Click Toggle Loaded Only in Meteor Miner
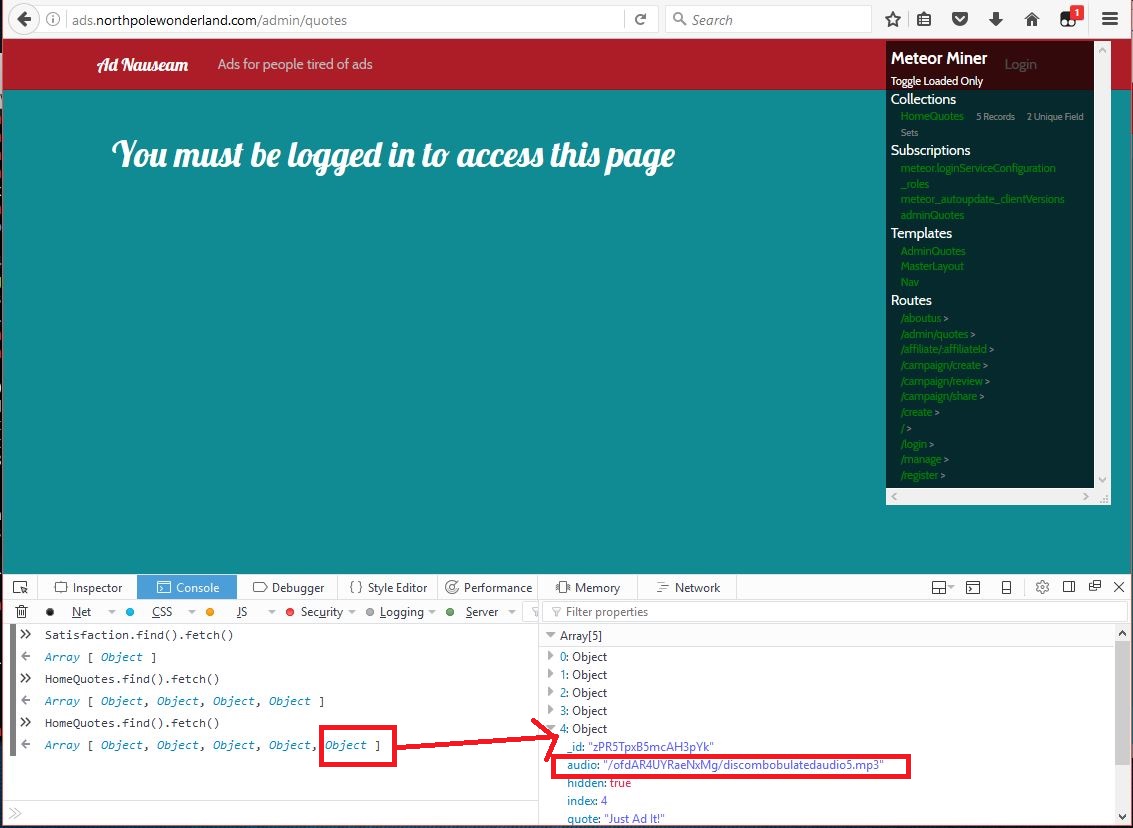 coord(937,81)
